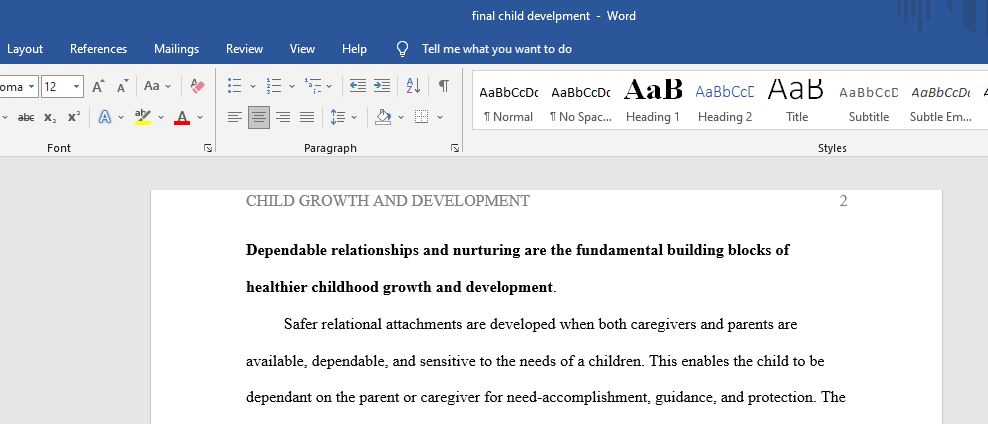988x424 pixels.
Task: Click the Numbering list icon
Action: point(273,86)
